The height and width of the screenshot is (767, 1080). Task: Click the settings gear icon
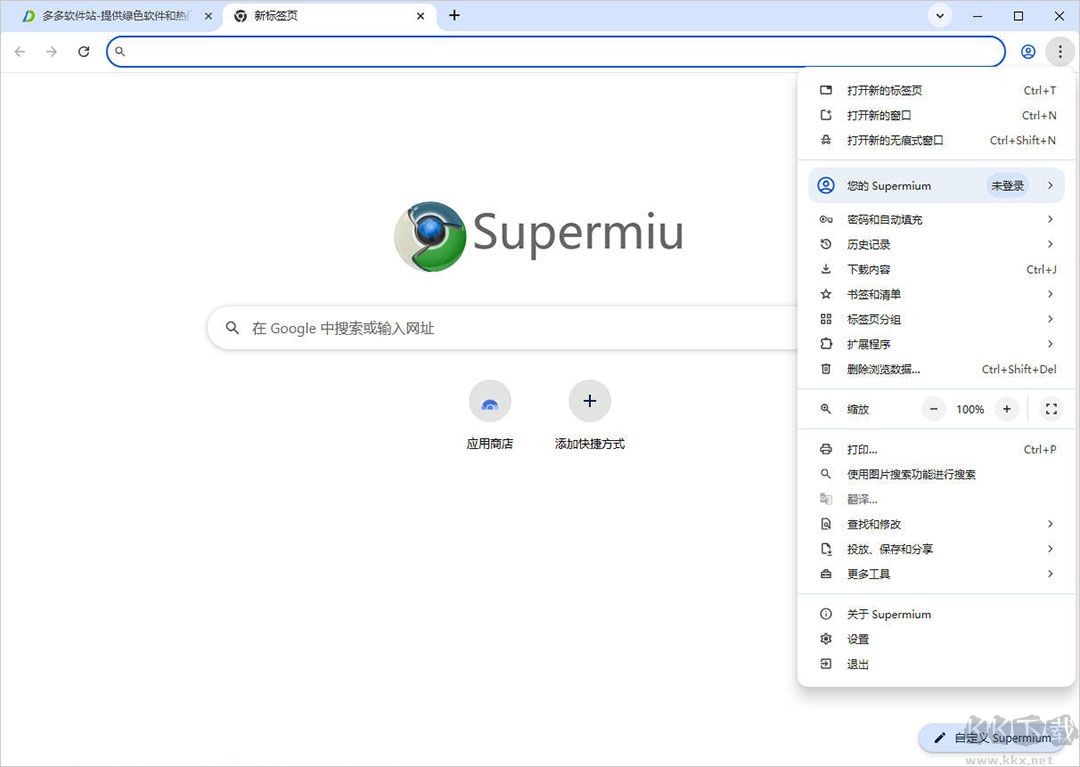(x=826, y=639)
